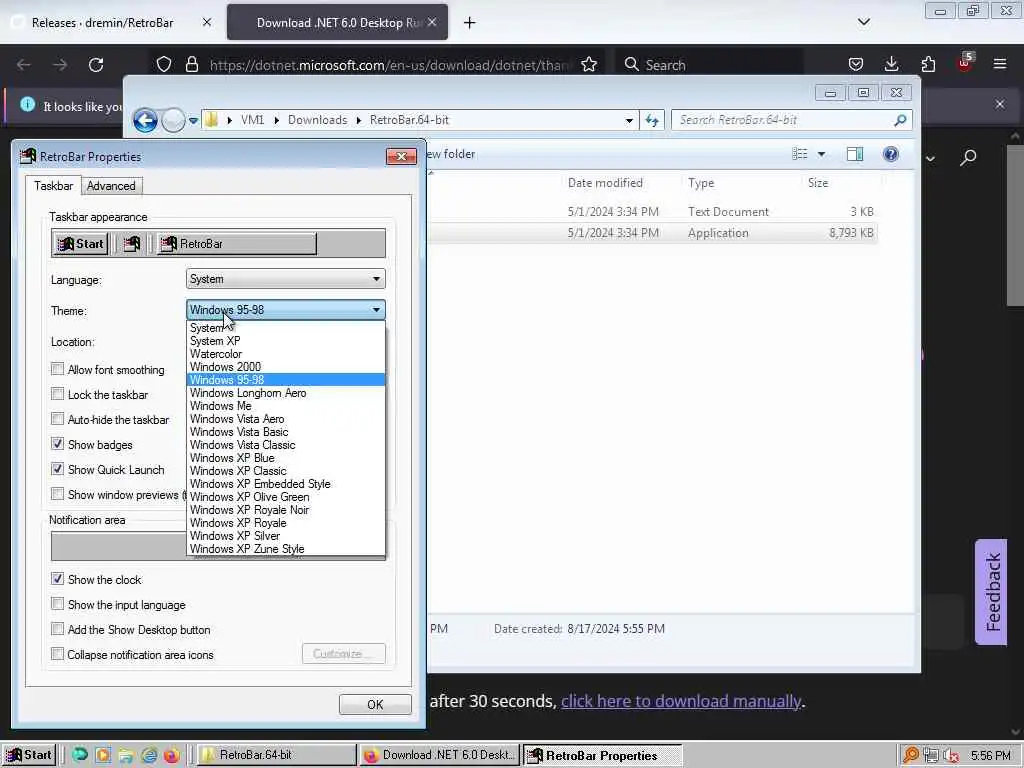This screenshot has width=1024, height=768.
Task: Open the Language dropdown
Action: [285, 279]
